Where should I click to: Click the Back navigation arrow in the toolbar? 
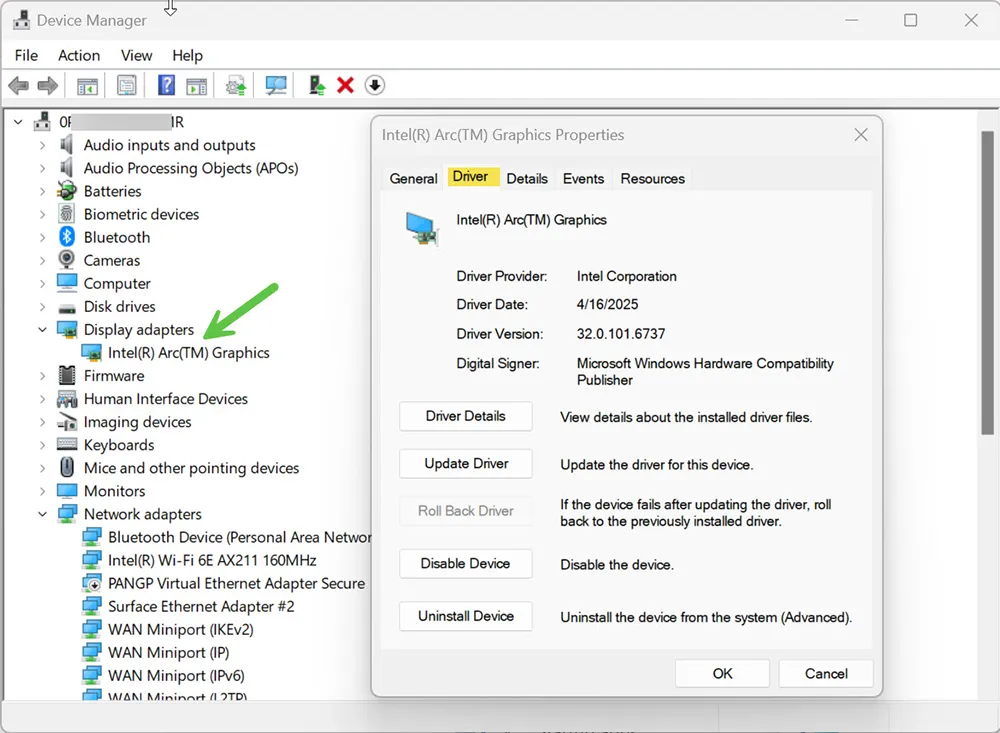point(18,85)
